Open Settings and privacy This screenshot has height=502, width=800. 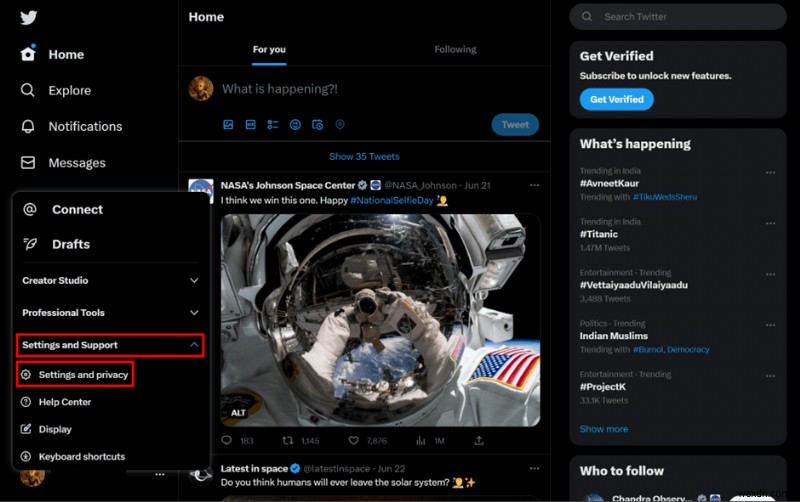[x=75, y=374]
